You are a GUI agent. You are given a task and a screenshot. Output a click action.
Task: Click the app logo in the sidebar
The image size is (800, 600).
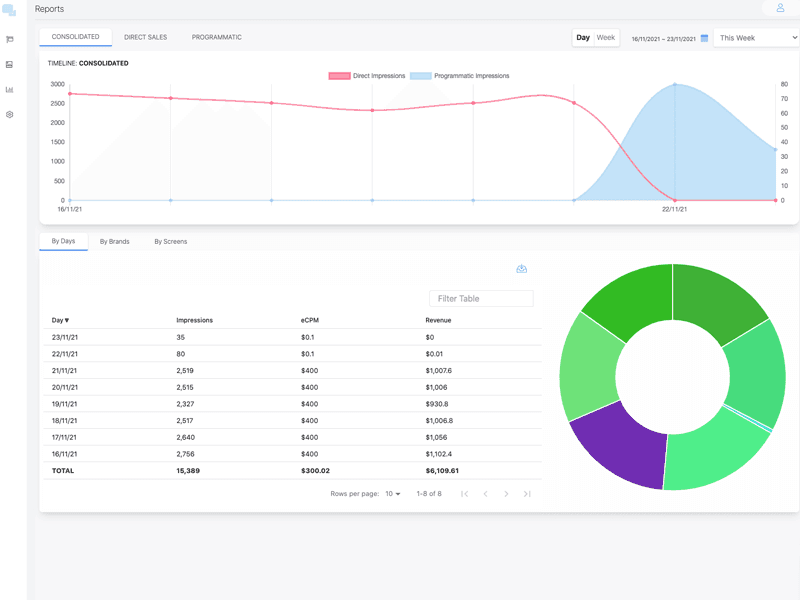[10, 10]
